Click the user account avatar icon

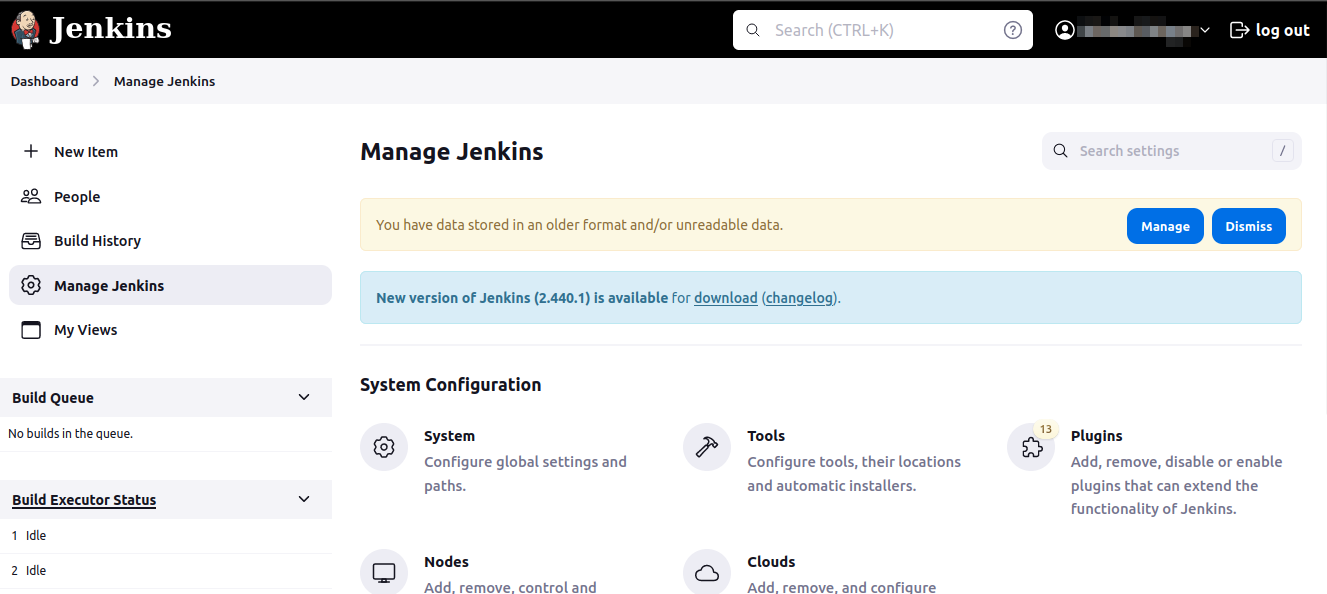(x=1065, y=30)
